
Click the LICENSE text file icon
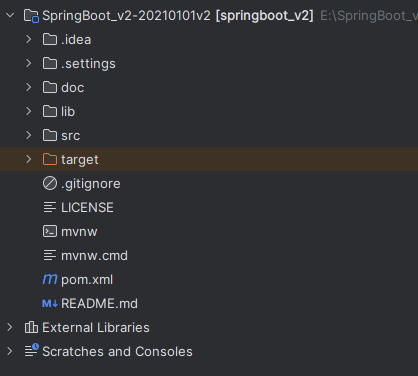coord(50,207)
